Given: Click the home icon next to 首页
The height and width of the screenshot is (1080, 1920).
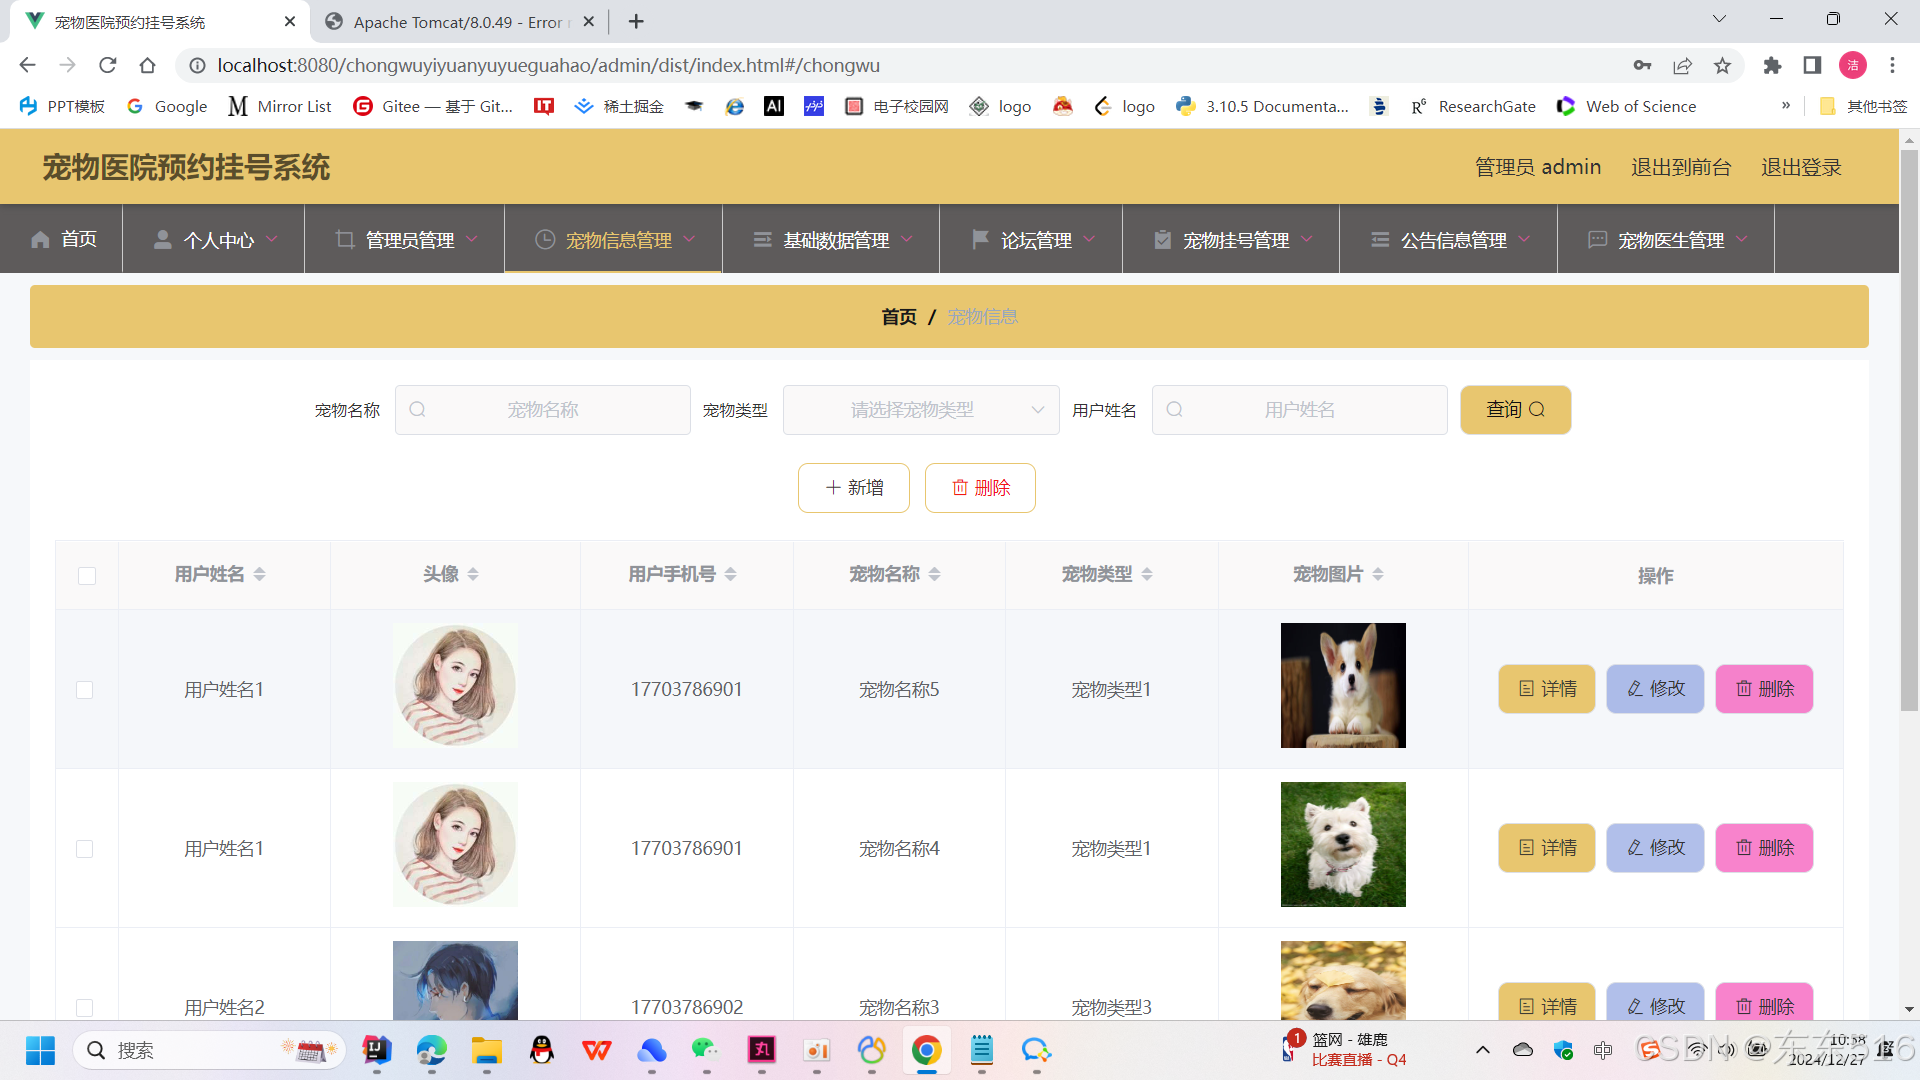Looking at the screenshot, I should click(x=40, y=240).
